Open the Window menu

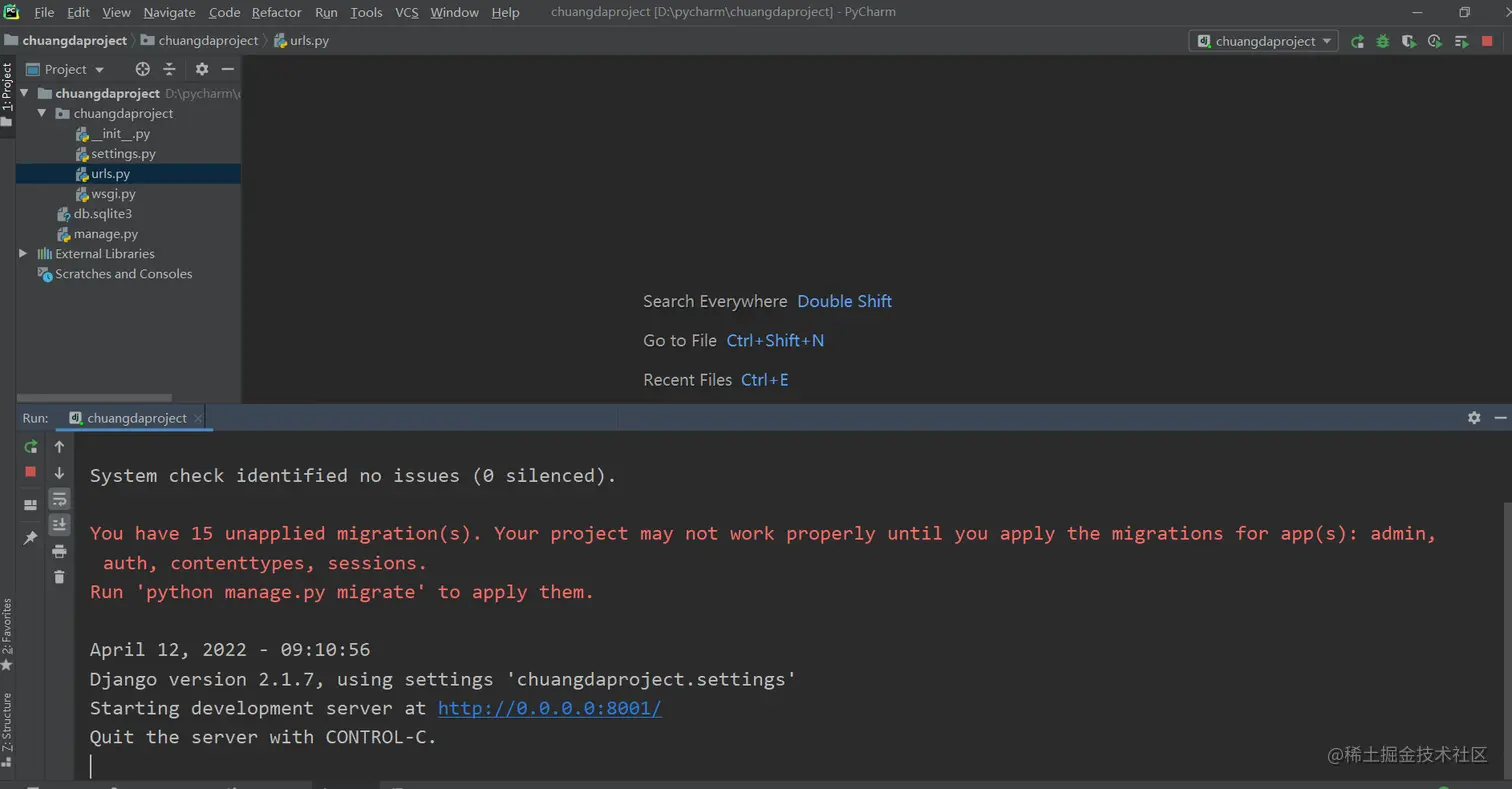[x=454, y=12]
